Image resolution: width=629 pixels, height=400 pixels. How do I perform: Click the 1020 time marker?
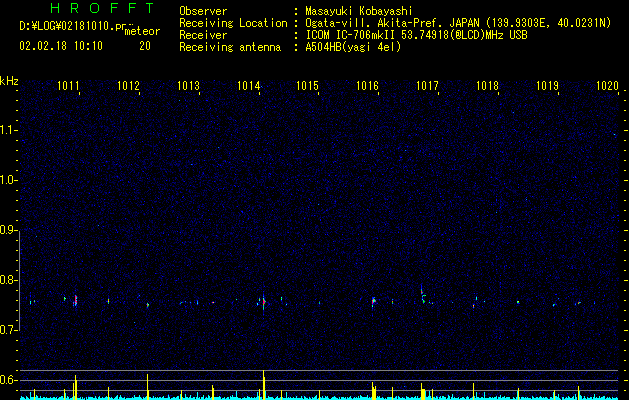click(x=607, y=85)
